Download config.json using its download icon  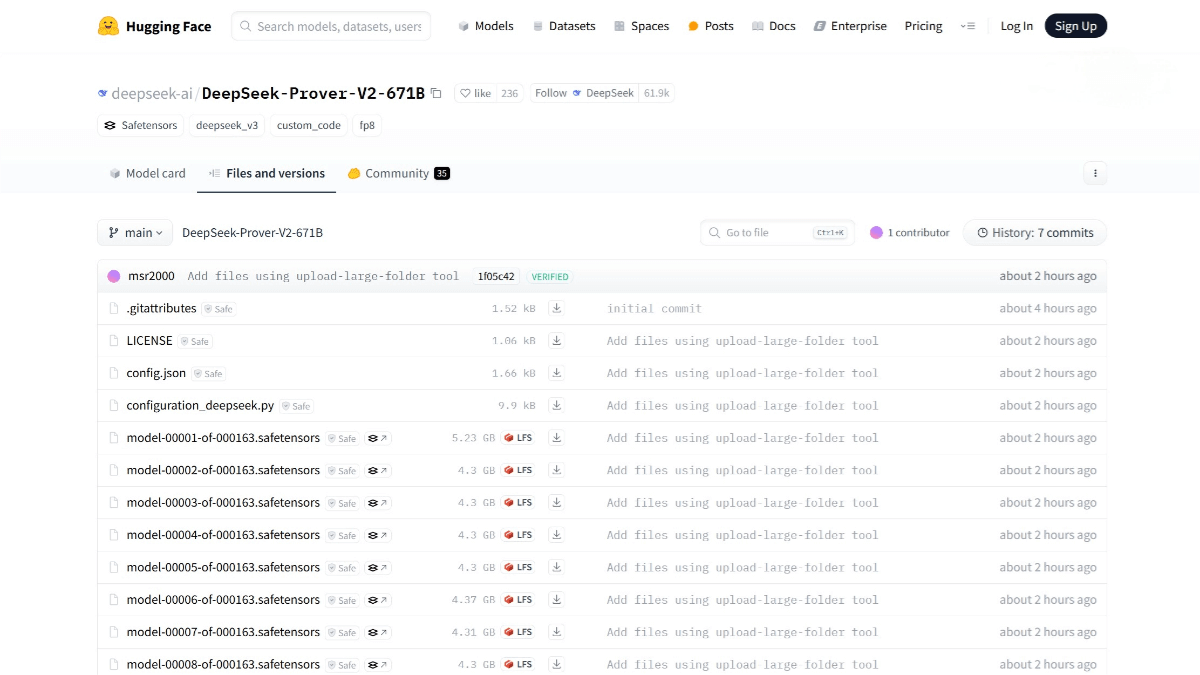tap(556, 373)
